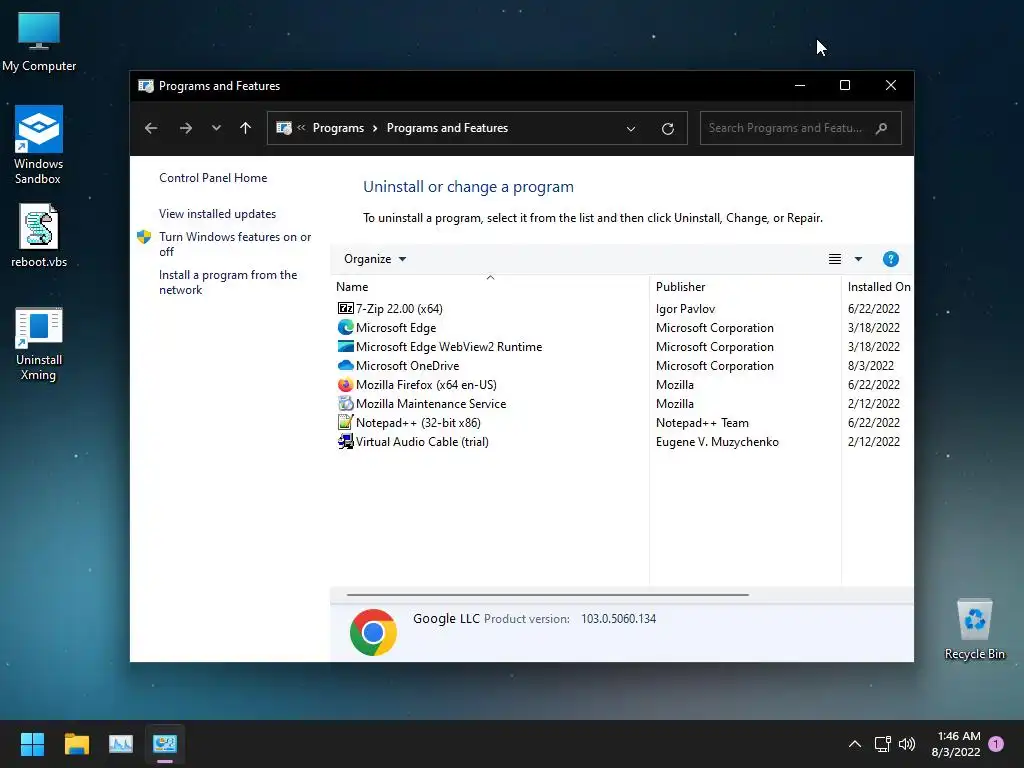Click the Notepad++ icon in list

pos(345,423)
